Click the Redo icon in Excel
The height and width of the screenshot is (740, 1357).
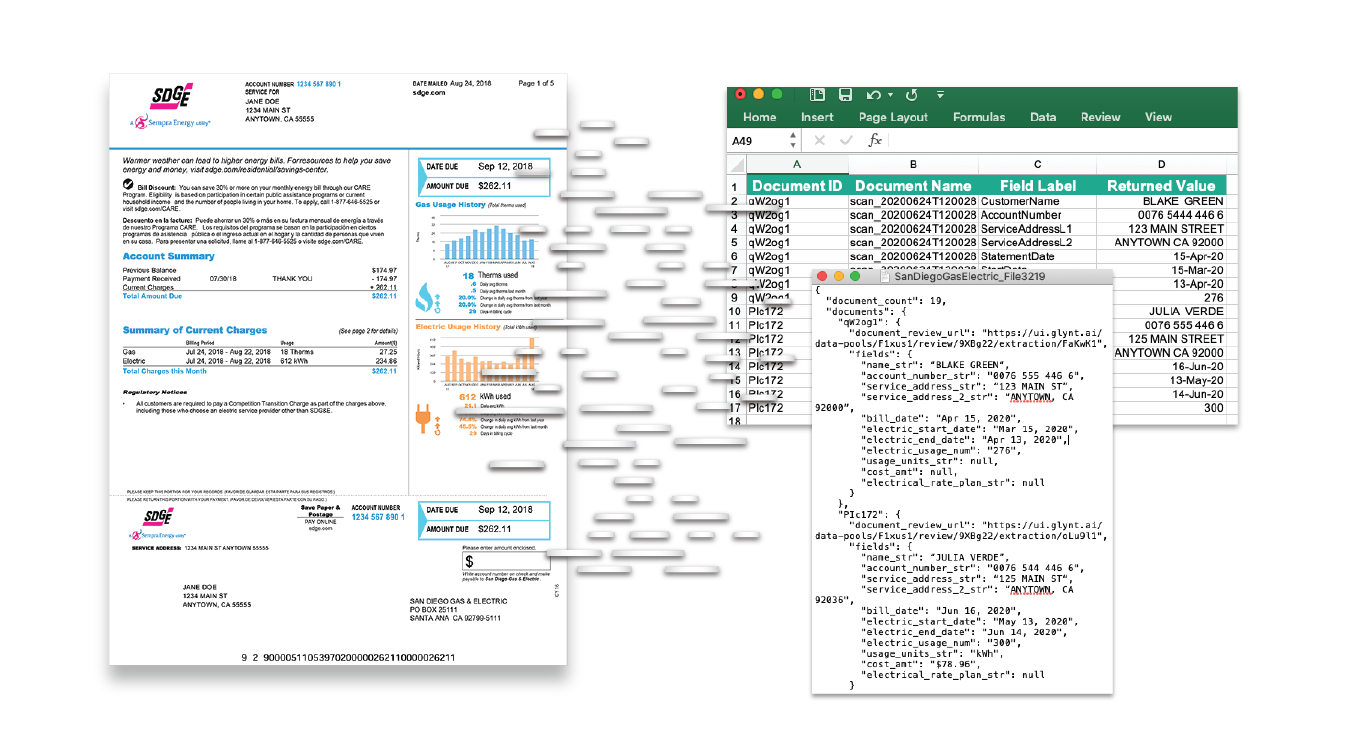pyautogui.click(x=911, y=95)
